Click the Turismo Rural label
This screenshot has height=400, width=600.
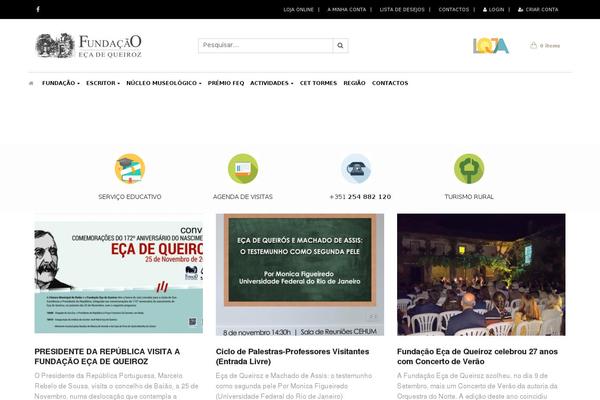coord(469,197)
